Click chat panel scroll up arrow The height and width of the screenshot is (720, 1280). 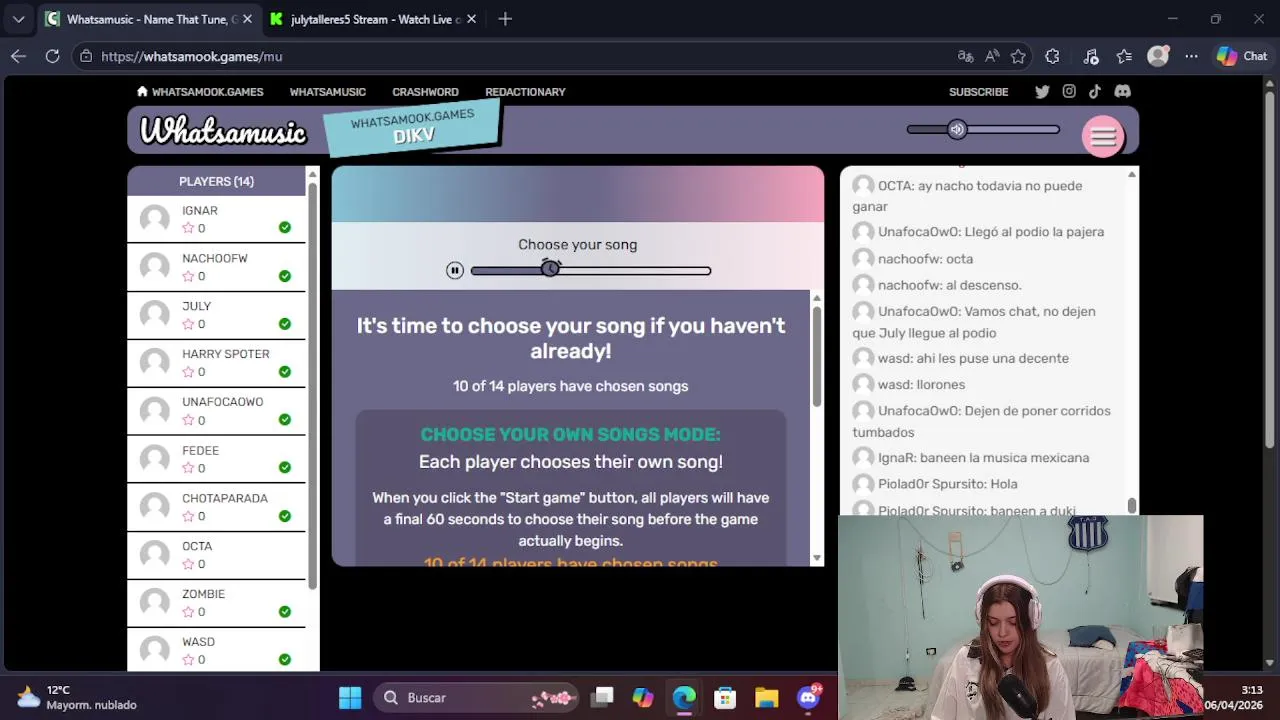[x=1132, y=174]
